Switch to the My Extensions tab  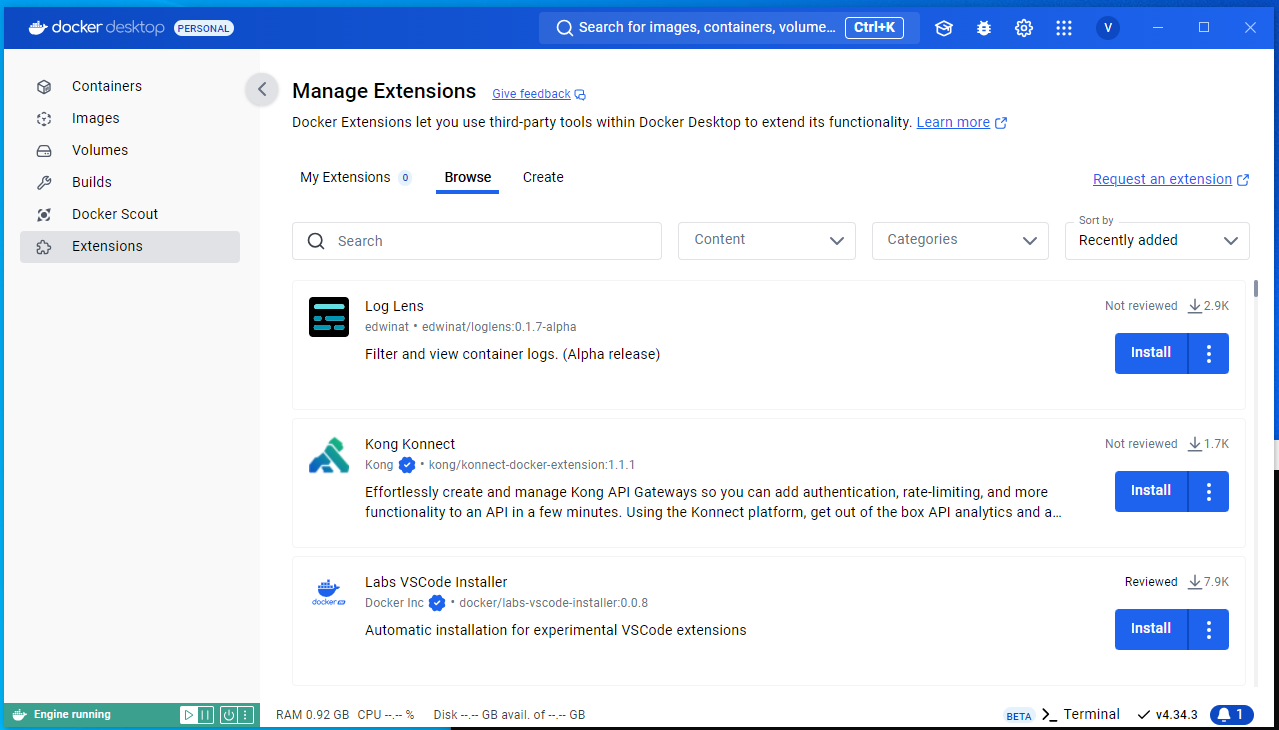356,177
